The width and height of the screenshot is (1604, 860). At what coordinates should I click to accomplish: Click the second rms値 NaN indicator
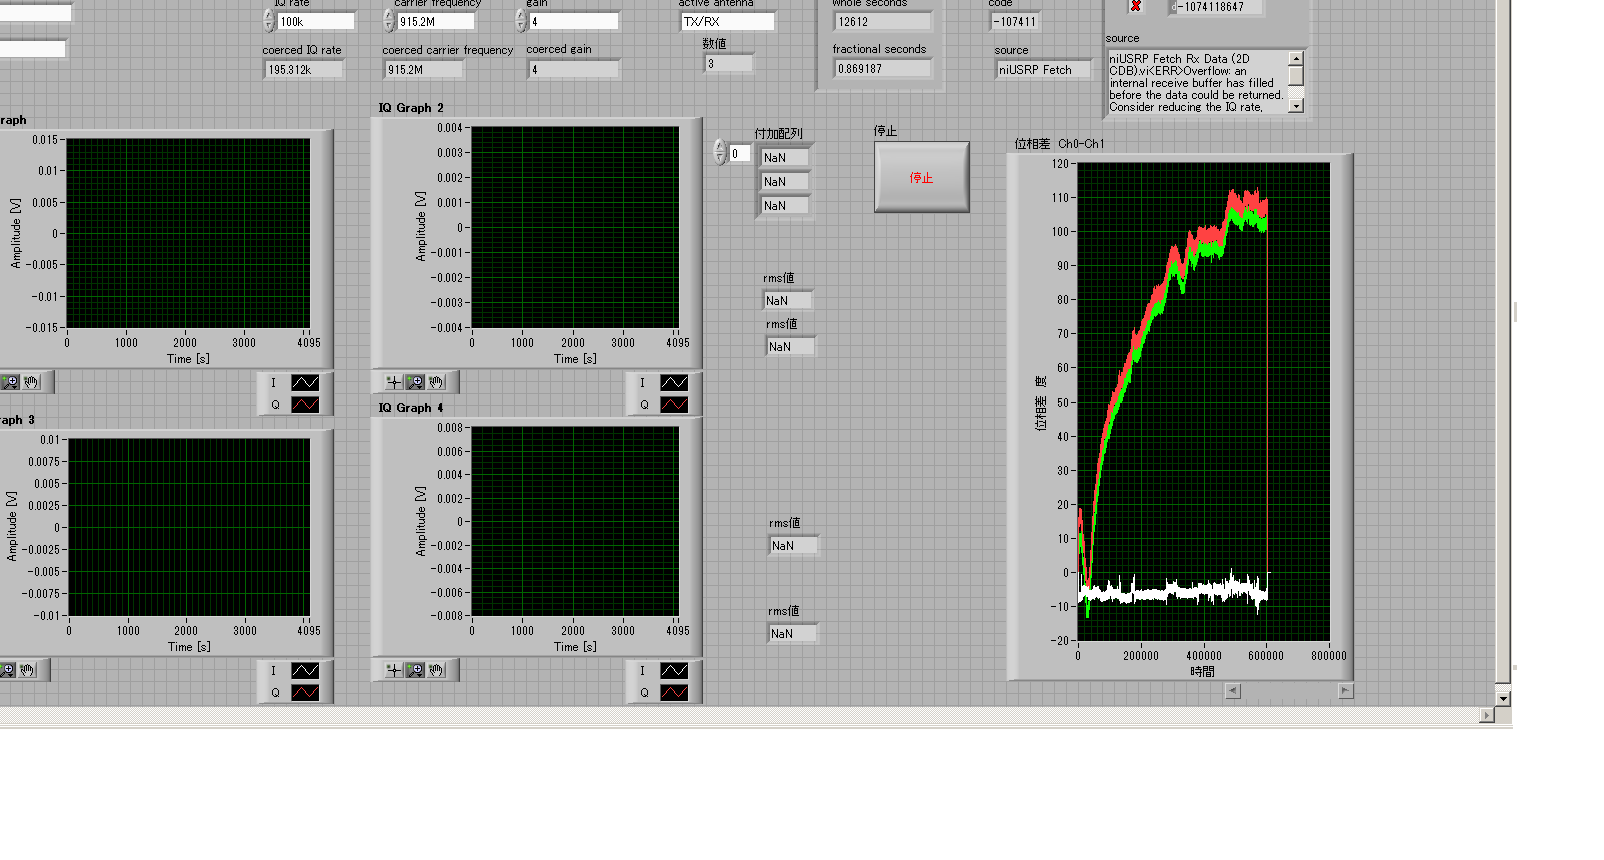tap(791, 346)
